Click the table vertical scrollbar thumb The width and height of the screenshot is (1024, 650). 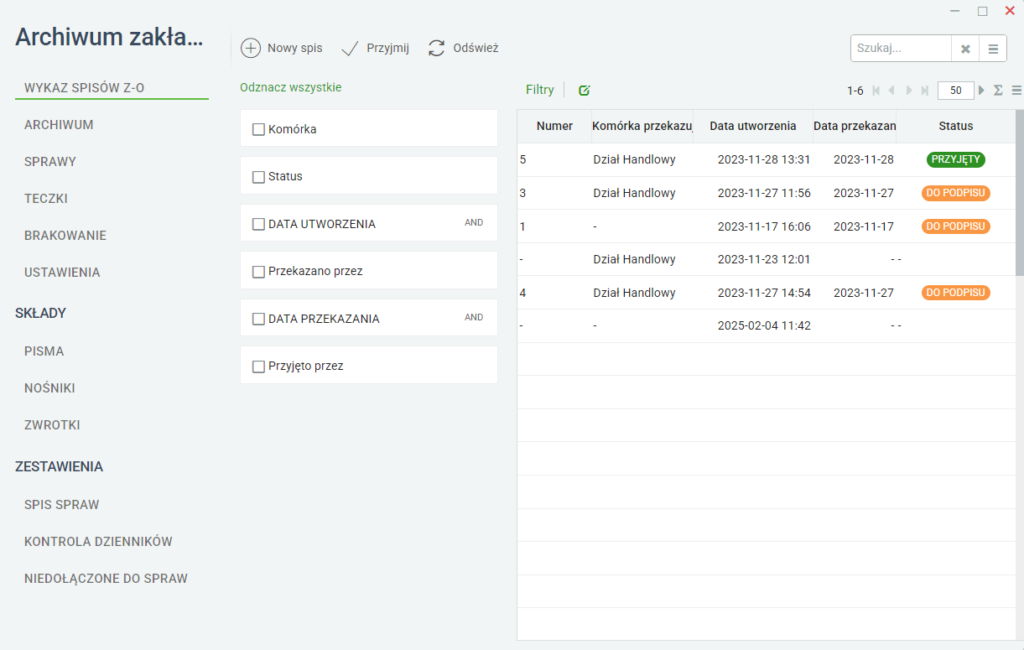point(1019,193)
